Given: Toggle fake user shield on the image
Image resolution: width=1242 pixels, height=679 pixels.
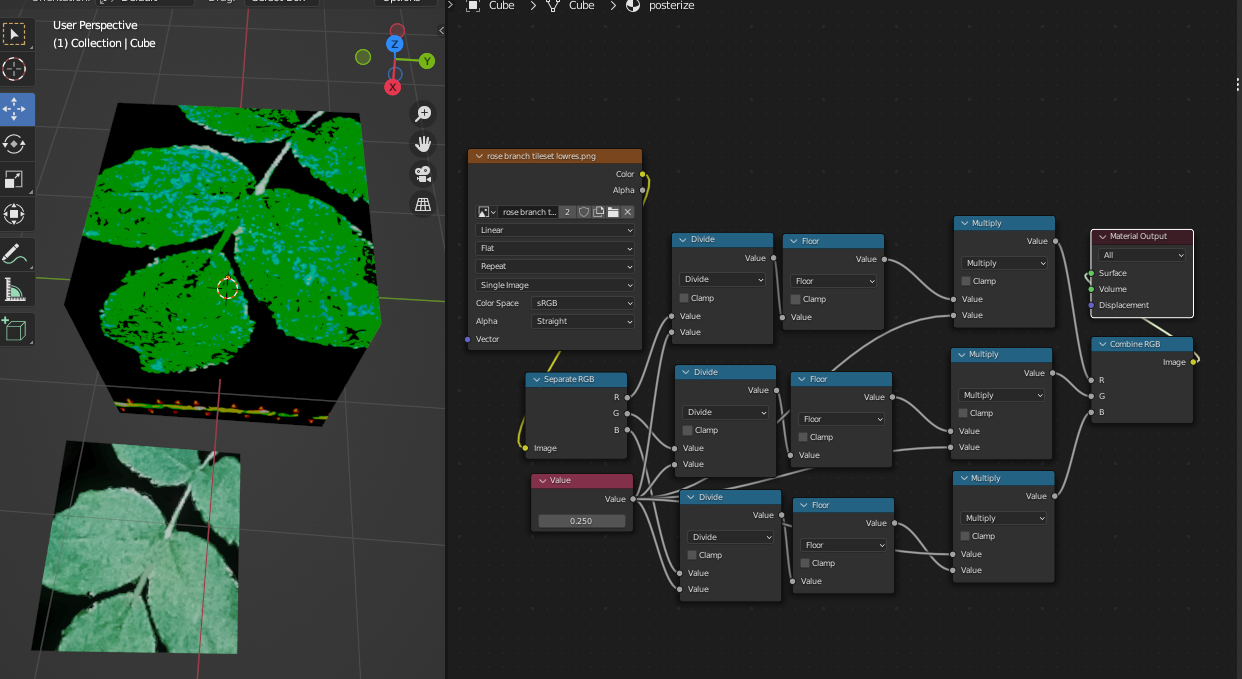Looking at the screenshot, I should click(584, 212).
